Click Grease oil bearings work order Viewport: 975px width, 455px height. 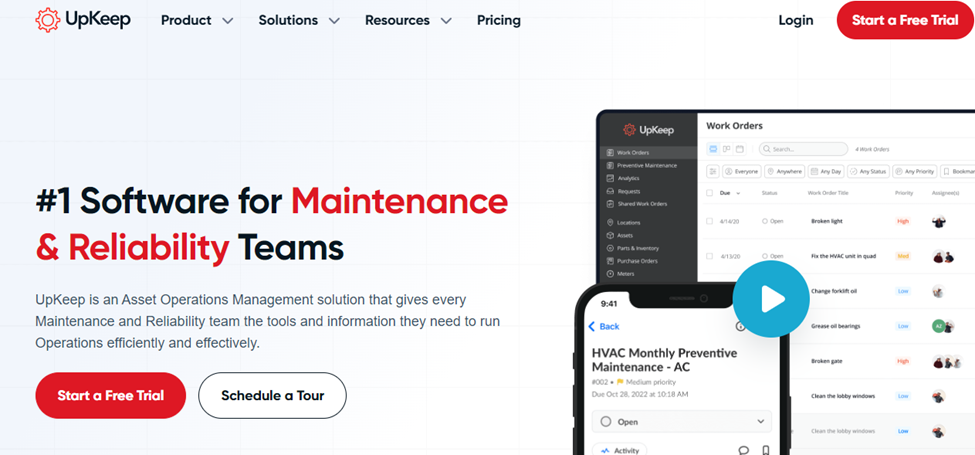pyautogui.click(x=835, y=326)
